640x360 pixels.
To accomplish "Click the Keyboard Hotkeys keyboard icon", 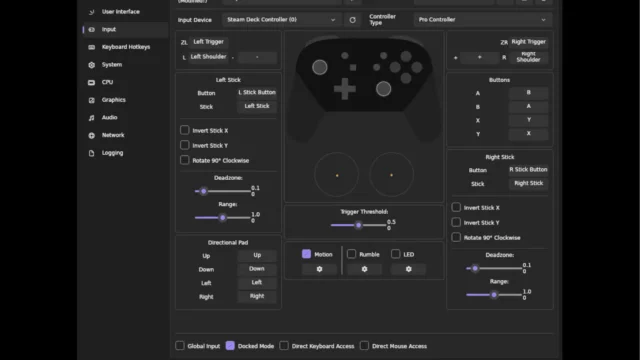I will pos(91,47).
